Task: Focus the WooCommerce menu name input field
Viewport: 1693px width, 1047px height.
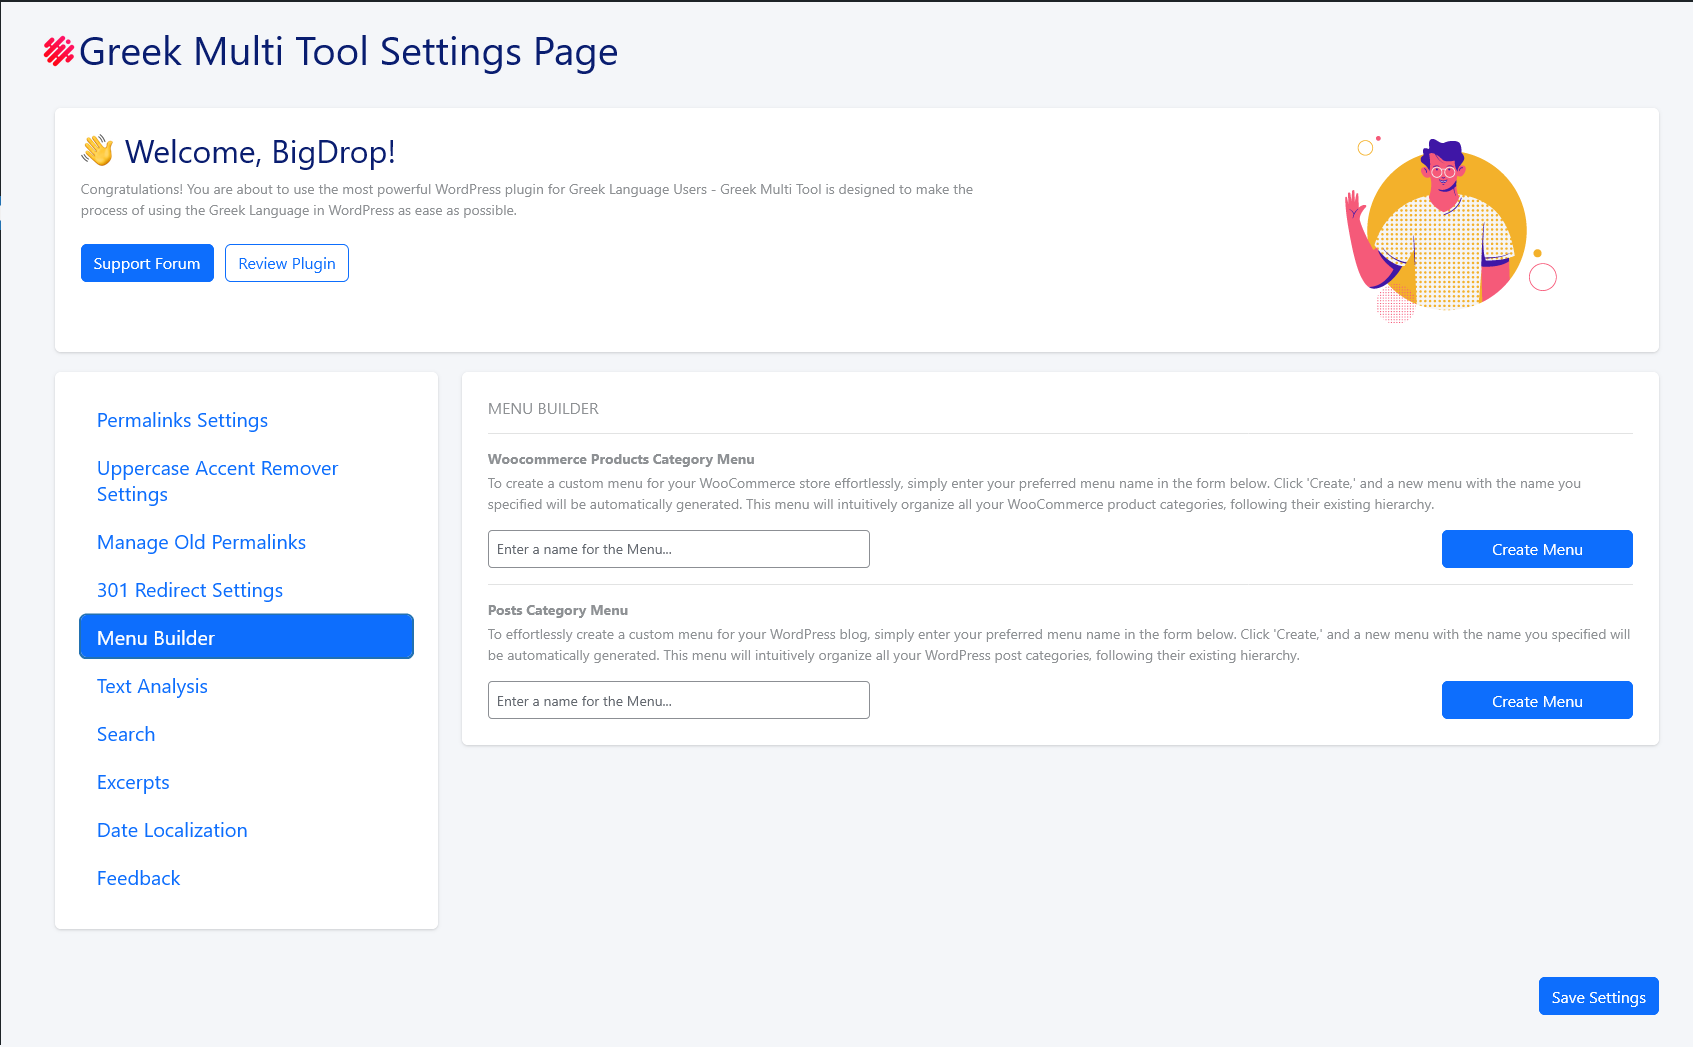Action: coord(678,549)
